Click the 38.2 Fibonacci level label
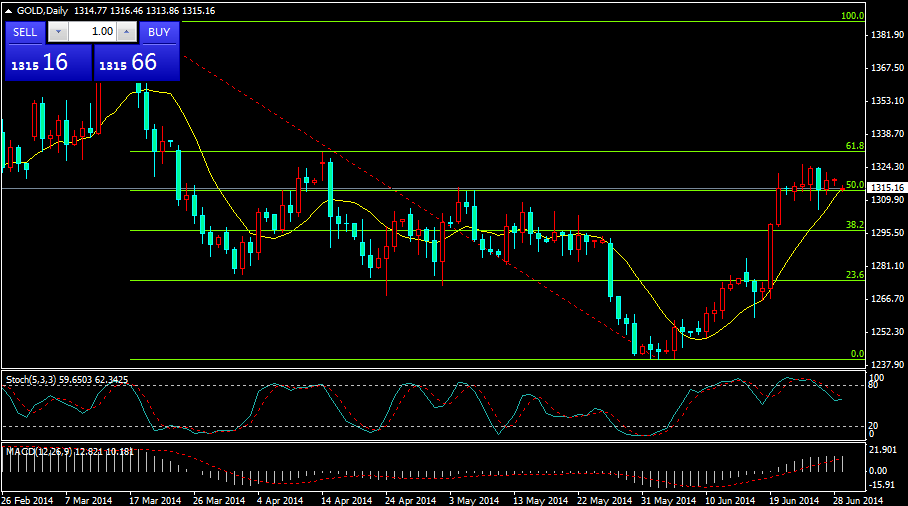The width and height of the screenshot is (908, 506). (854, 225)
